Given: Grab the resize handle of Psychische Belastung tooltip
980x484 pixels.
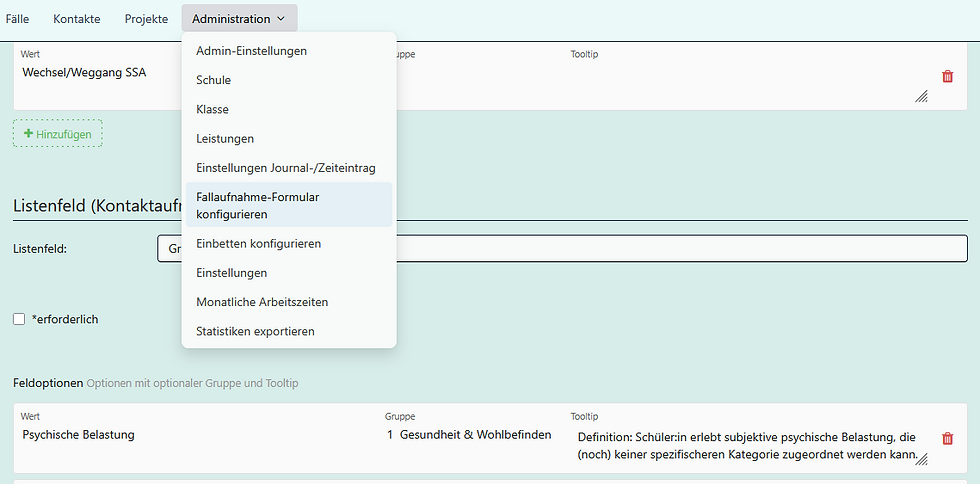Looking at the screenshot, I should (x=921, y=458).
